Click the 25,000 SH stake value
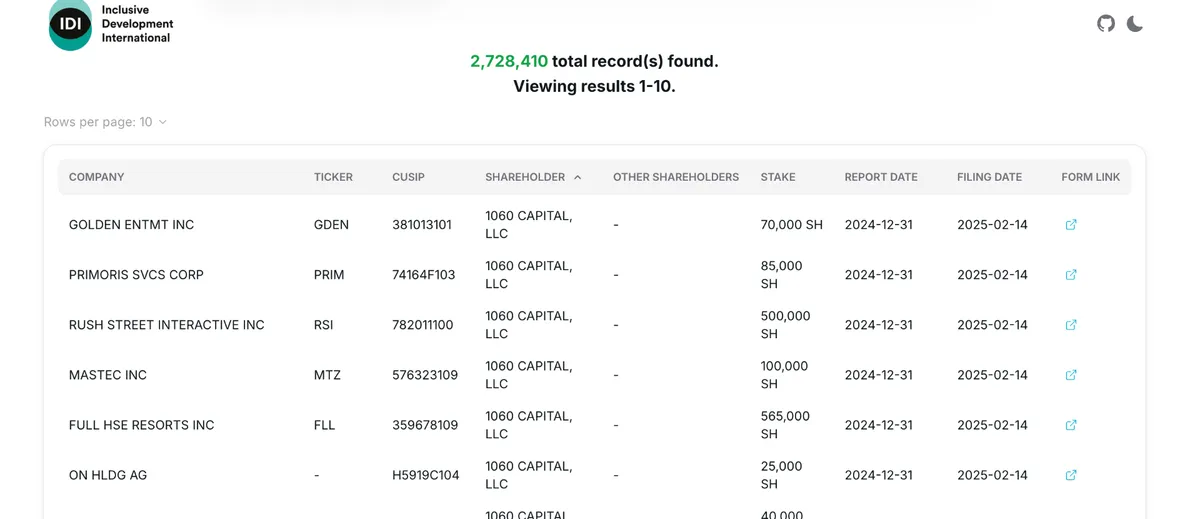Viewport: 1200px width, 519px height. (x=782, y=475)
